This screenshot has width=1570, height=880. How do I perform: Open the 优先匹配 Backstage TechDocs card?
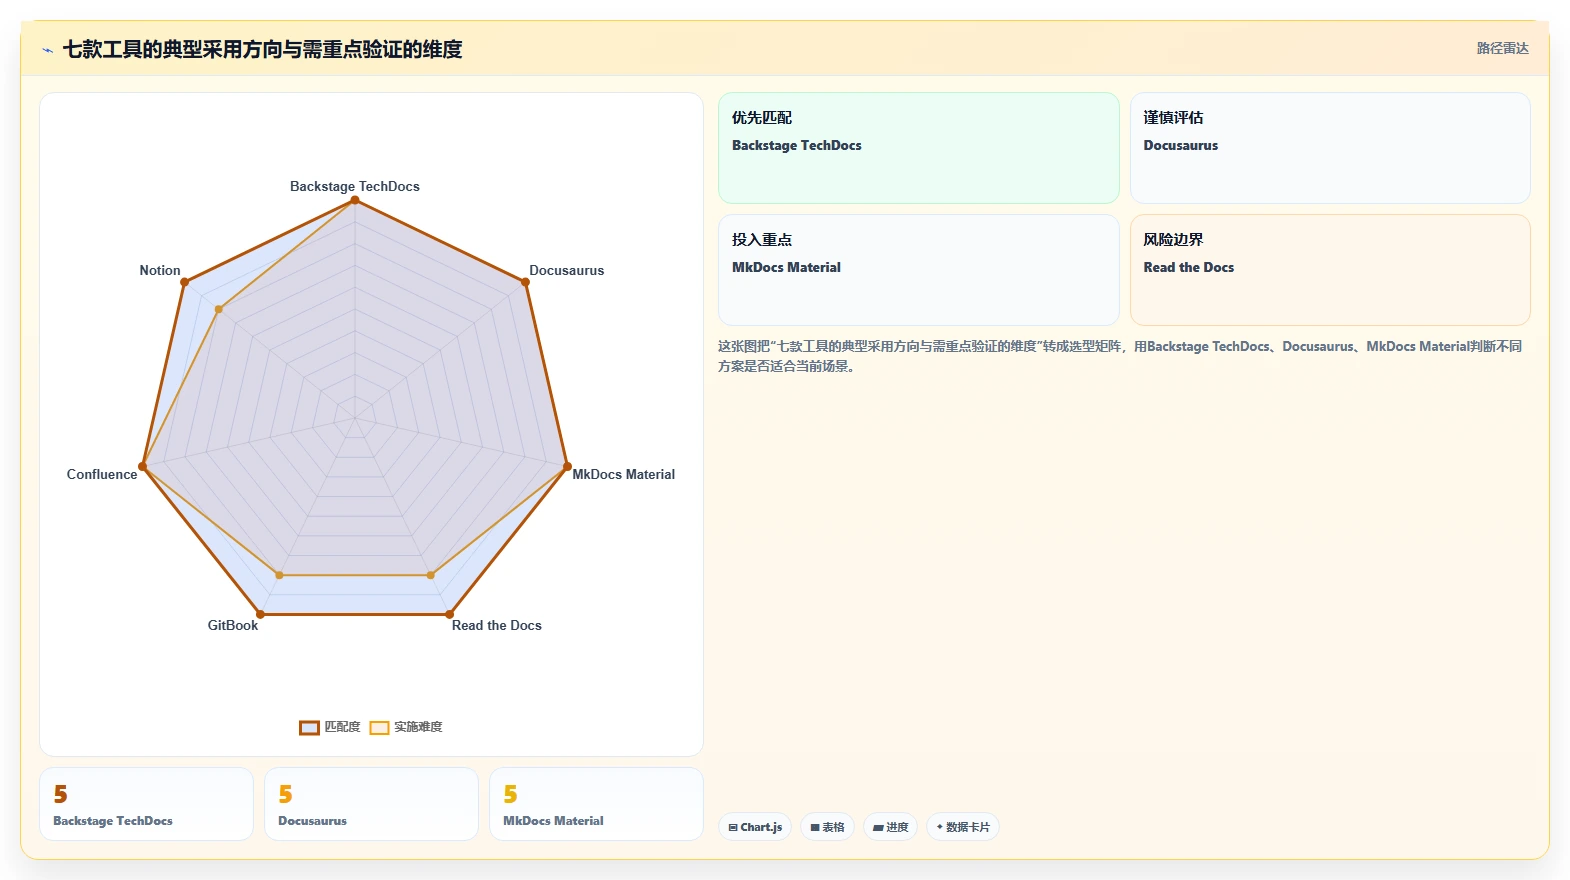(918, 148)
